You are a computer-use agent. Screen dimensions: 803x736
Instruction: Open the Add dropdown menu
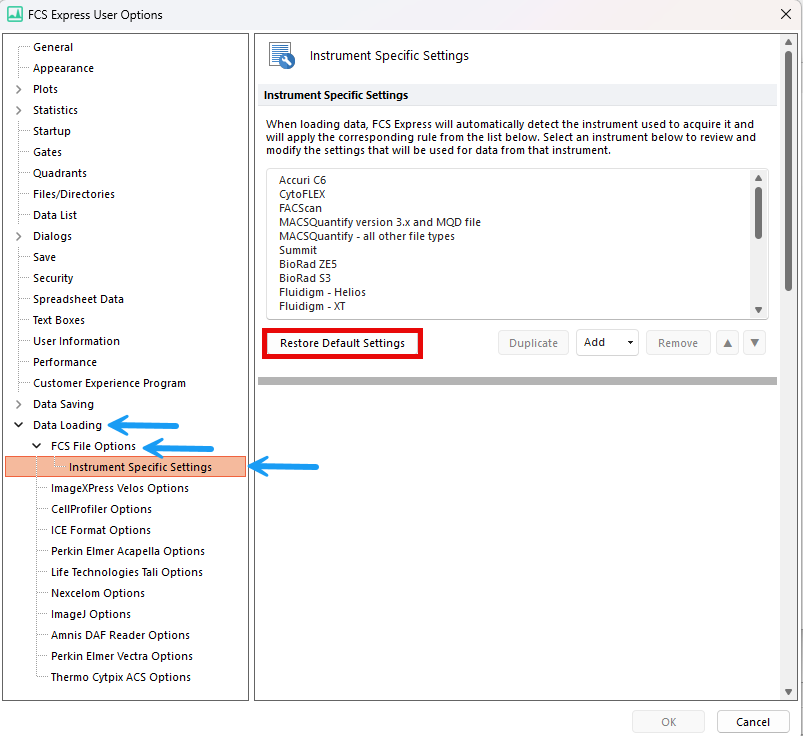pyautogui.click(x=607, y=343)
